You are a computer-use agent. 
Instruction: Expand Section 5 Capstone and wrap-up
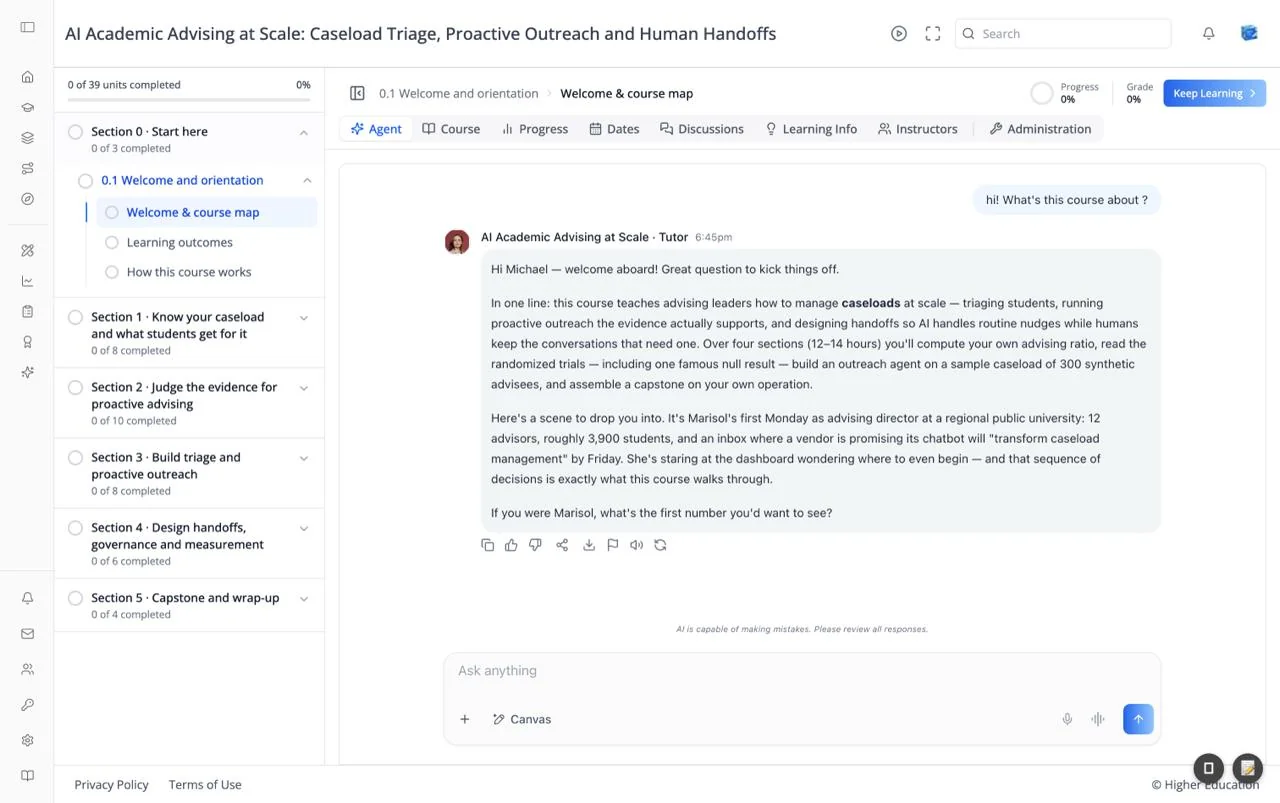coord(304,599)
